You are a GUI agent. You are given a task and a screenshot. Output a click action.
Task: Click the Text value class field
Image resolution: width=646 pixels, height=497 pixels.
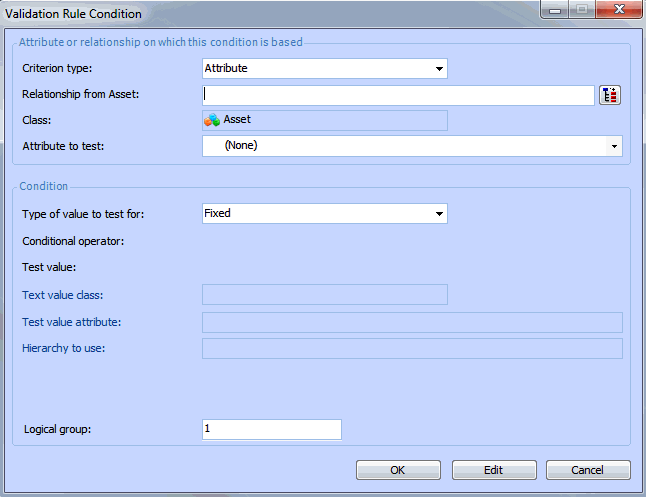tap(325, 295)
